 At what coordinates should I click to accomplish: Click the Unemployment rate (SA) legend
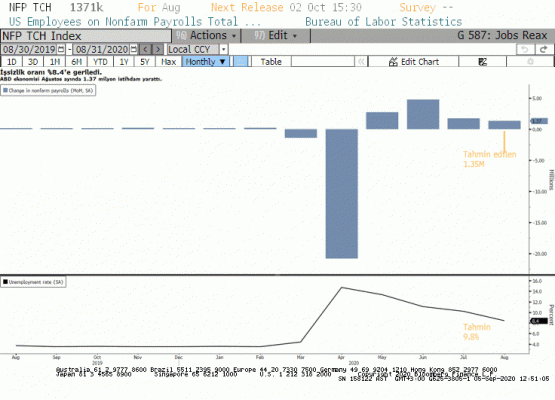33,282
